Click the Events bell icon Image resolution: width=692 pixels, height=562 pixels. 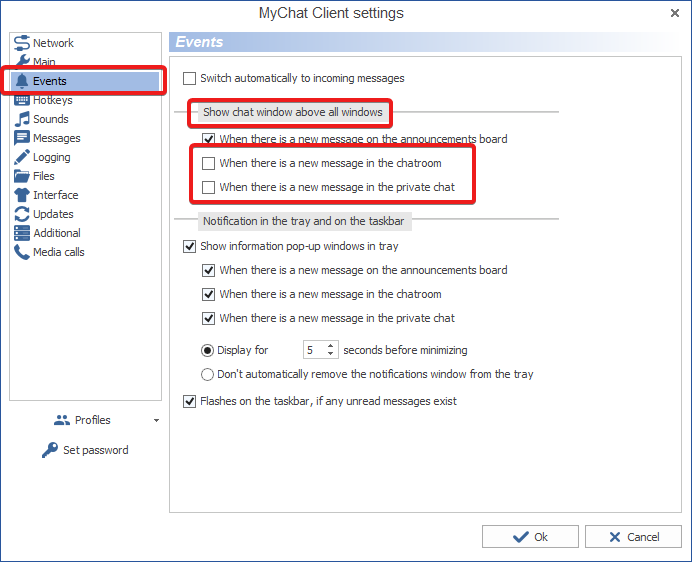tap(22, 81)
